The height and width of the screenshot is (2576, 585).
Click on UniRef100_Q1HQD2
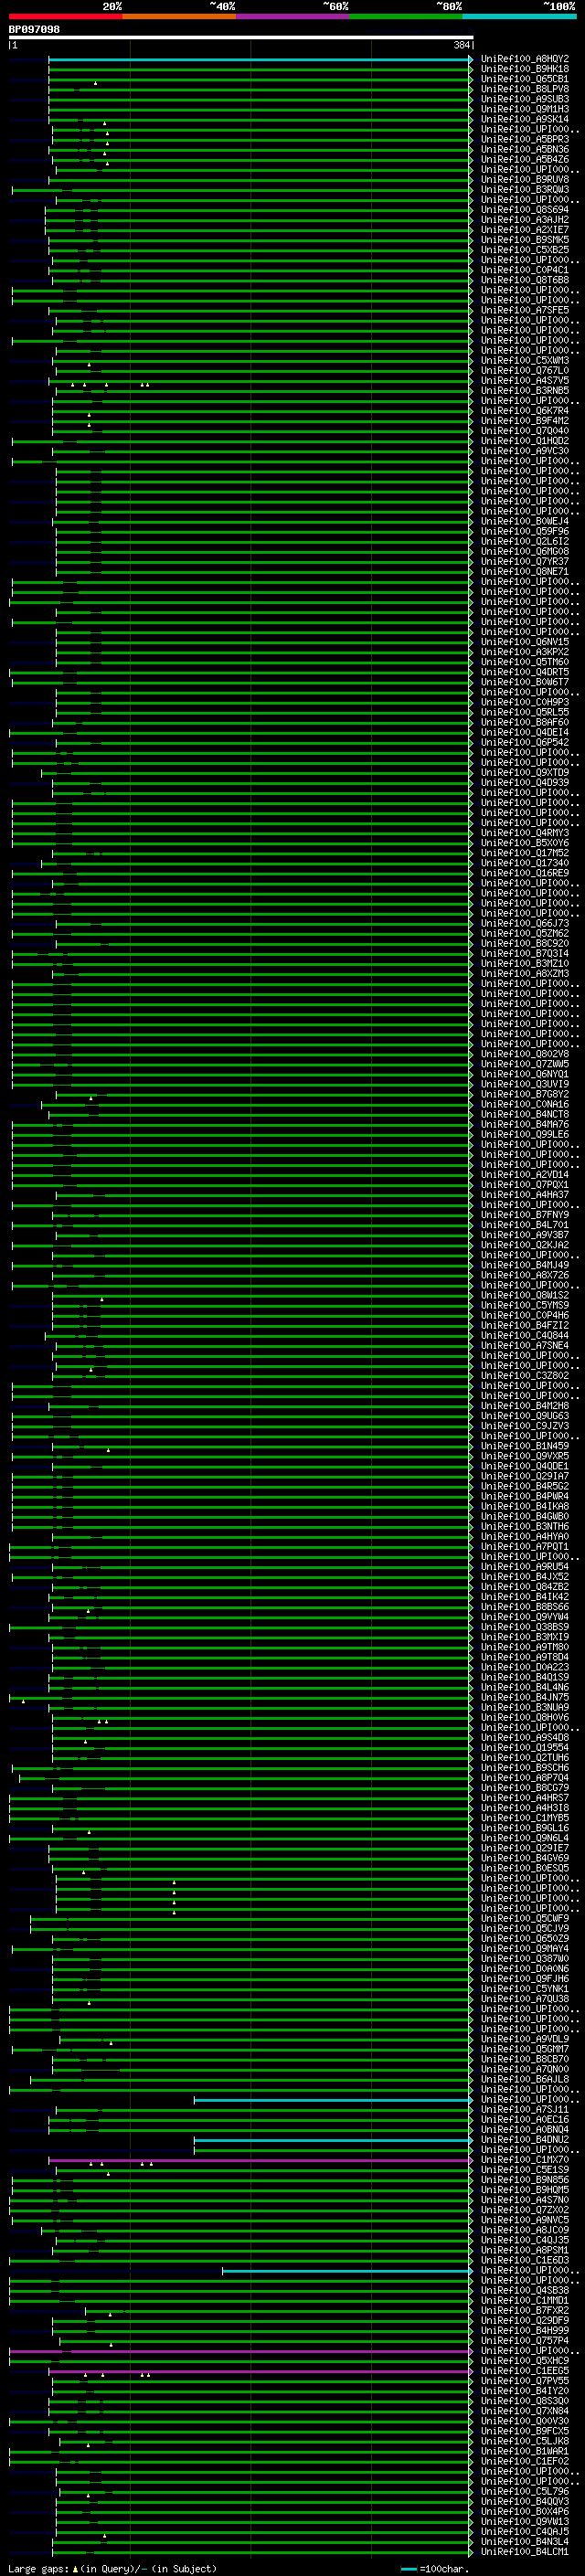coord(525,441)
